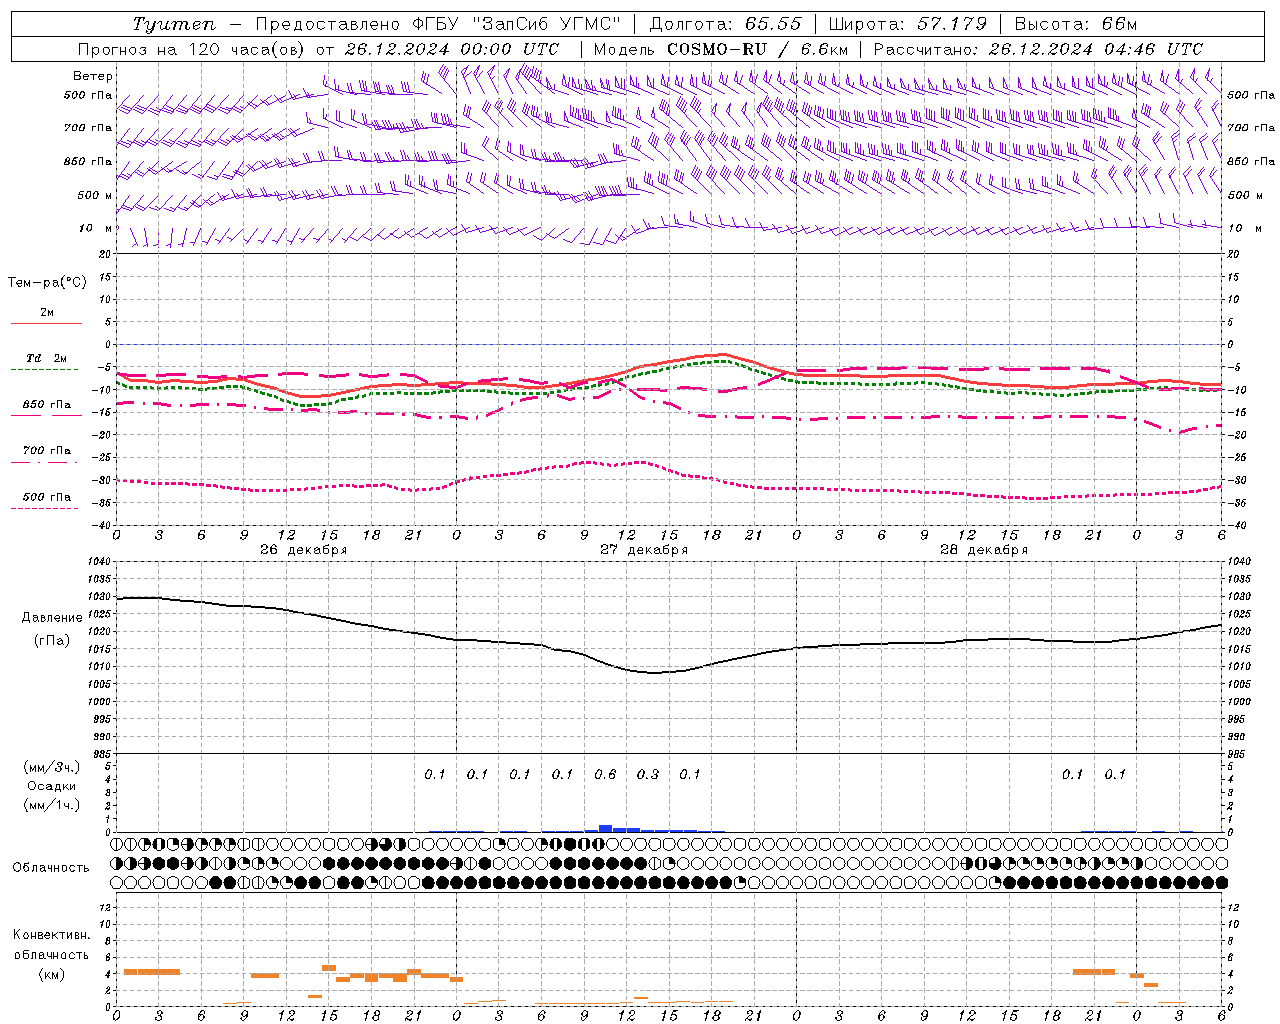Click the "0.3" precipitation amount value
The height and width of the screenshot is (1024, 1280).
click(648, 774)
